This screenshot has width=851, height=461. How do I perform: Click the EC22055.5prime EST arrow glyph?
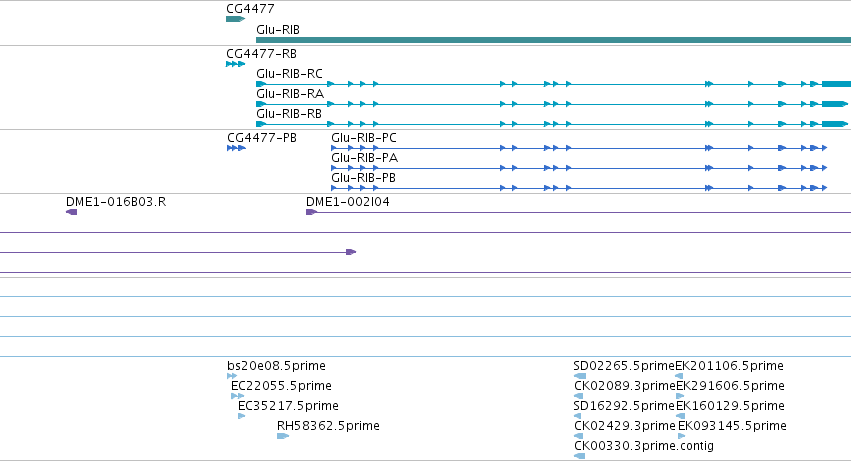238,396
